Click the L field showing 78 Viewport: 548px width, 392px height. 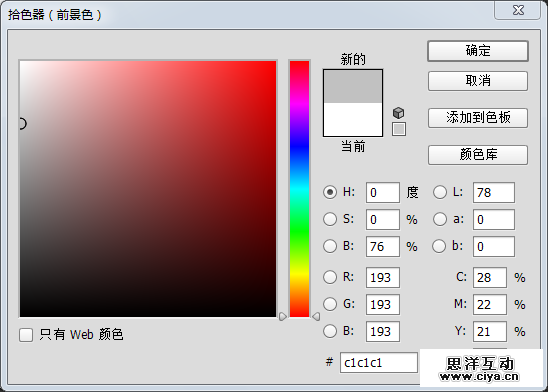(x=493, y=193)
